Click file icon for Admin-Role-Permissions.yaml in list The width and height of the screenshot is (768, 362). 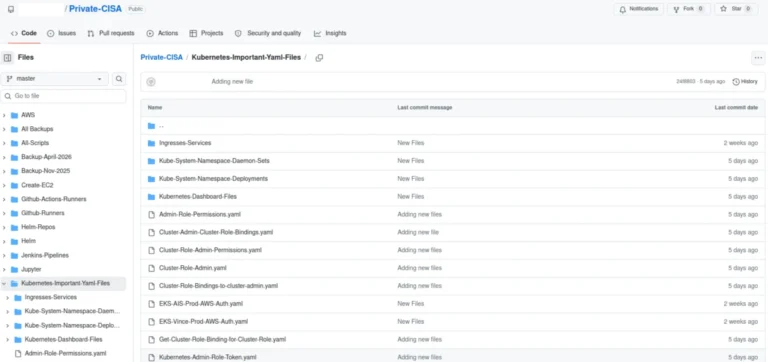[151, 215]
